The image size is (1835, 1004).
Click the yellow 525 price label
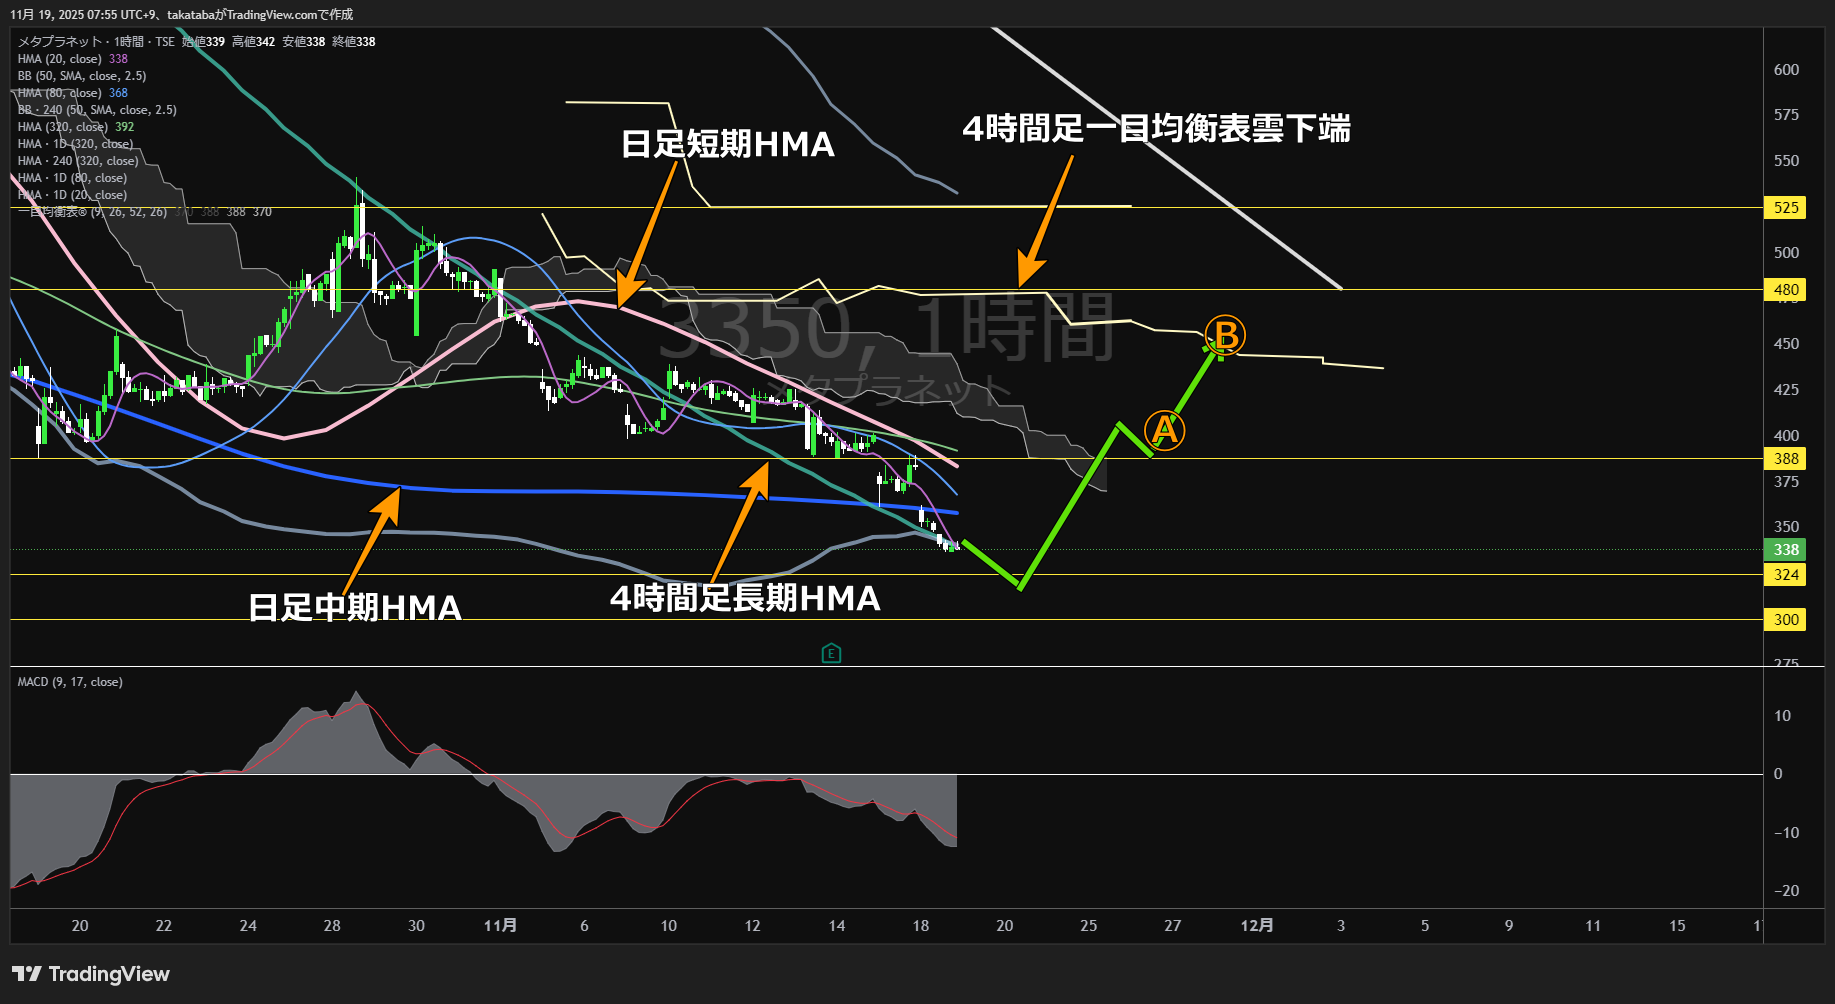[x=1786, y=208]
